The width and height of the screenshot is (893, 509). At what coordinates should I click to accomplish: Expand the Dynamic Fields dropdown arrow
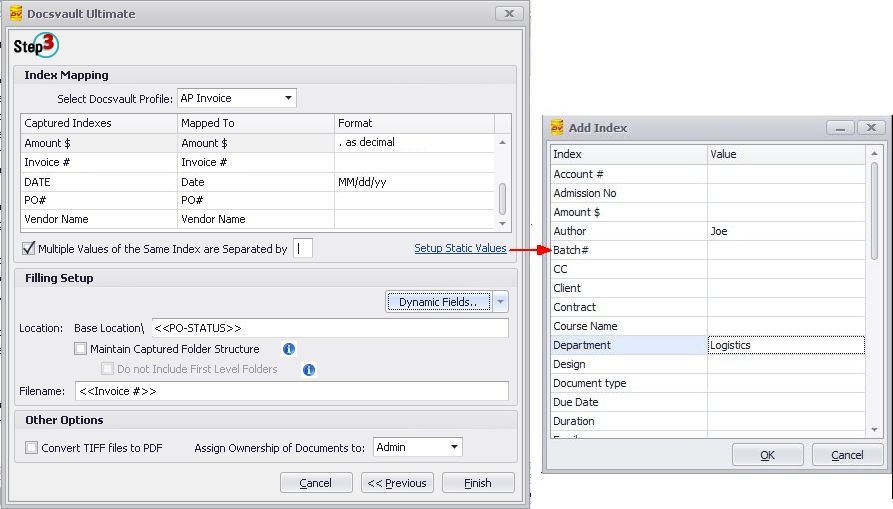tap(501, 302)
